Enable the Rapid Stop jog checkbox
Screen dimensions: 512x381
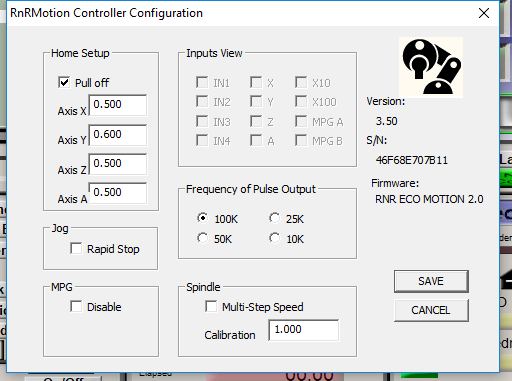click(x=76, y=248)
